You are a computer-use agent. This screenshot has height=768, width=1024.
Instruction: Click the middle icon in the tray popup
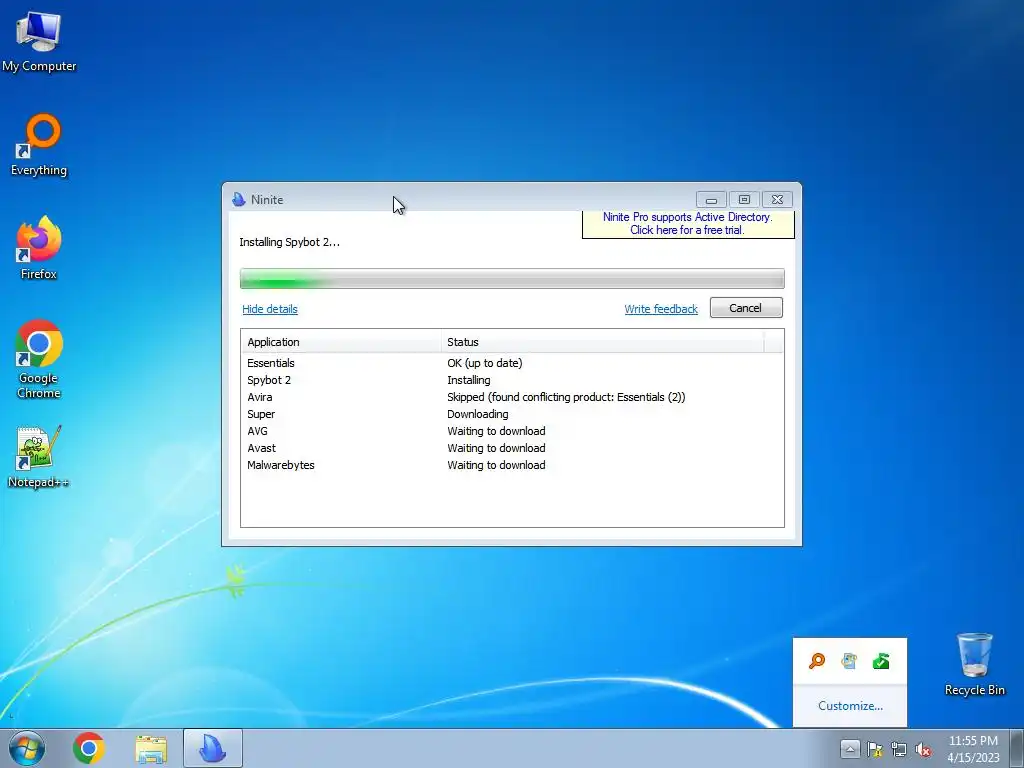(849, 661)
